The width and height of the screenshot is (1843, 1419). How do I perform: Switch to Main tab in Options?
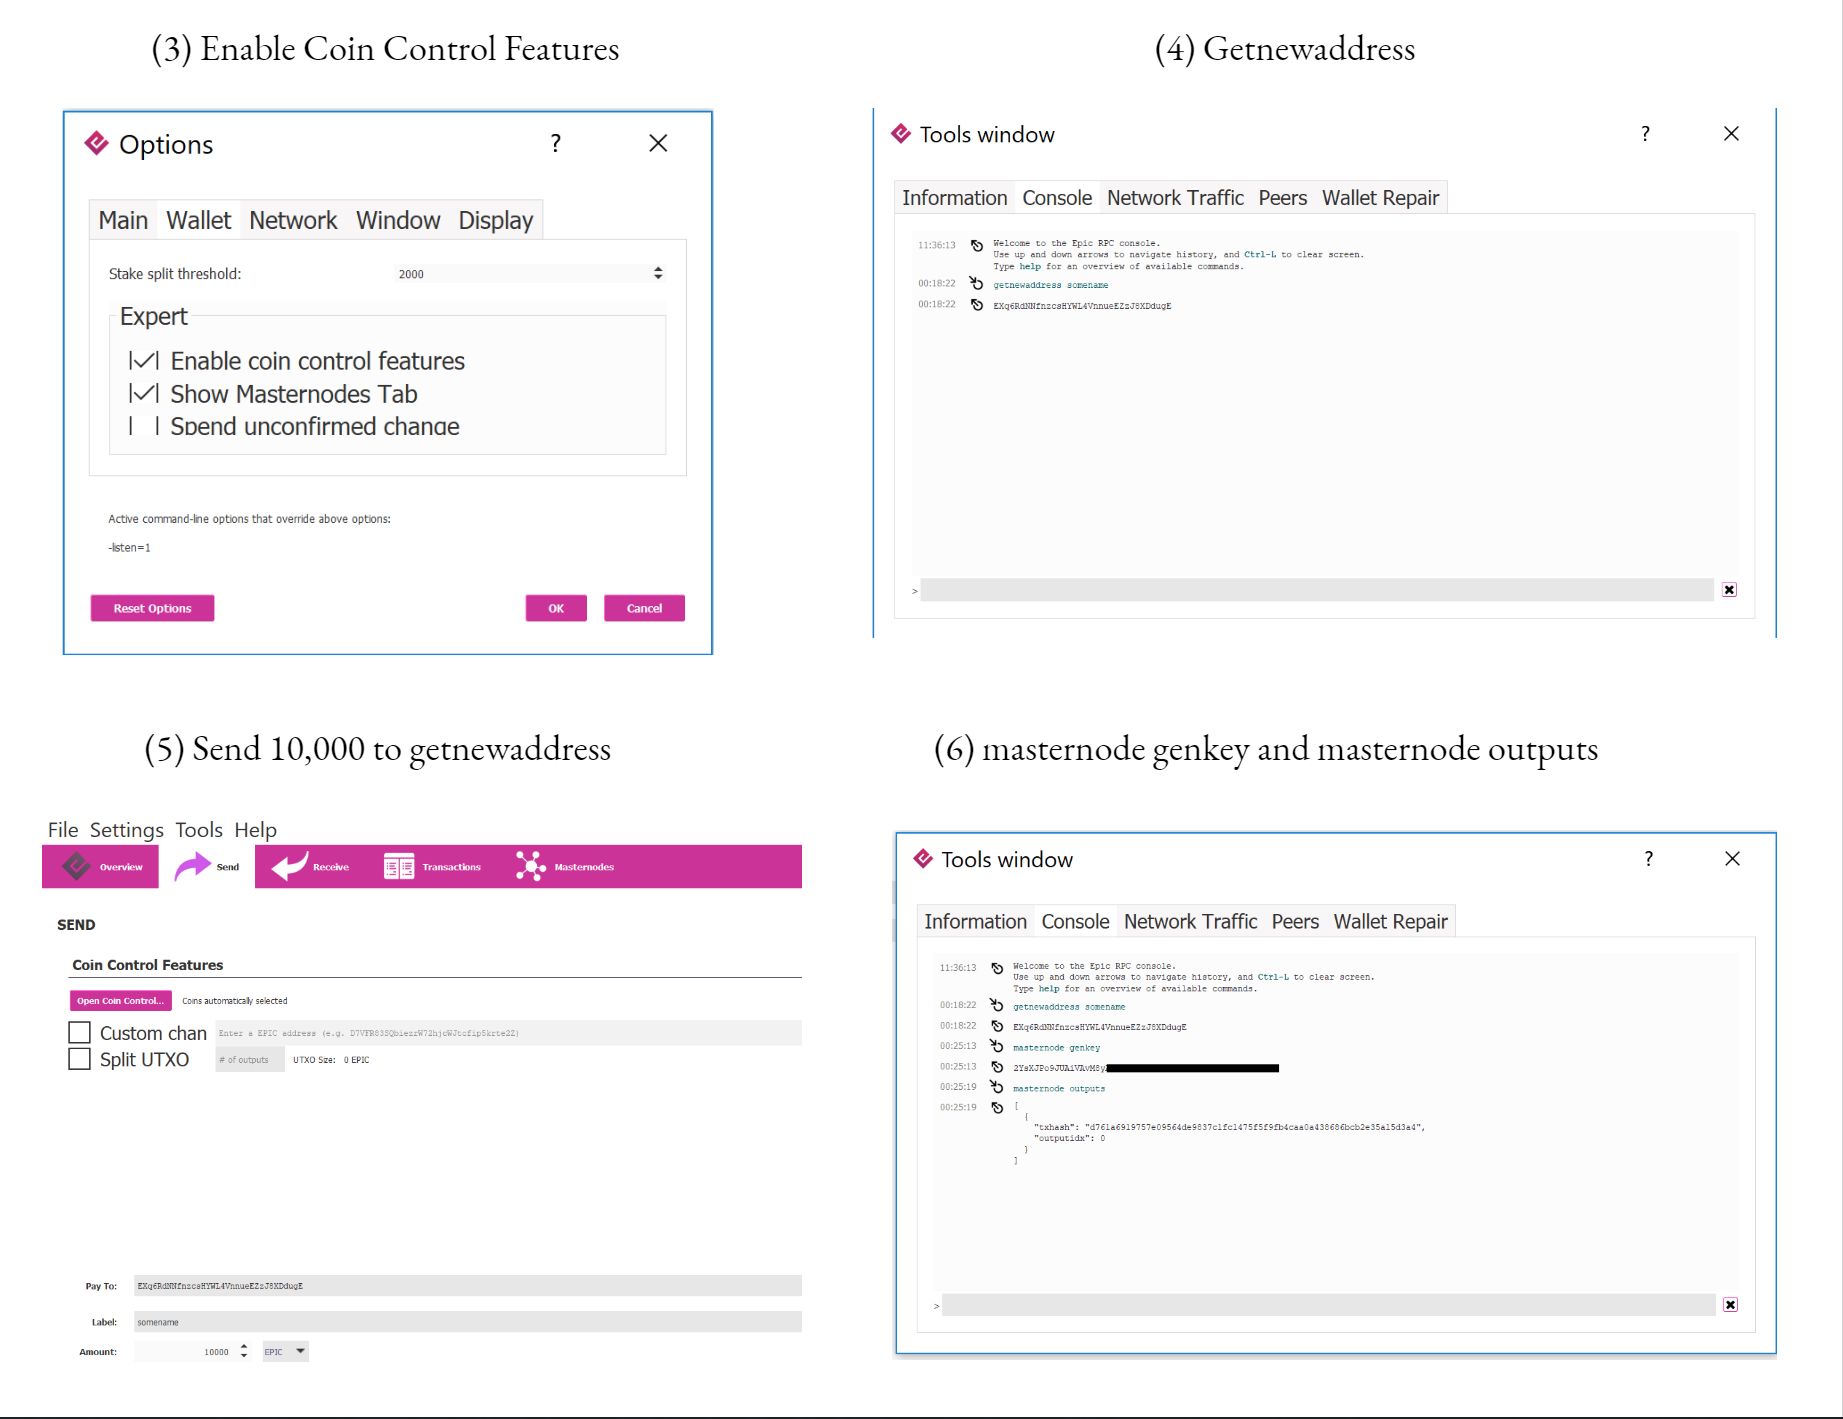(x=123, y=220)
